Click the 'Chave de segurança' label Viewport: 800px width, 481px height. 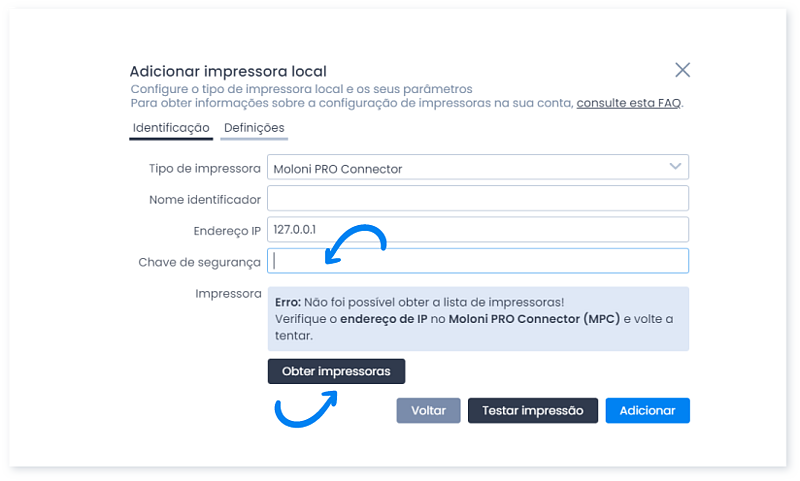click(x=199, y=262)
